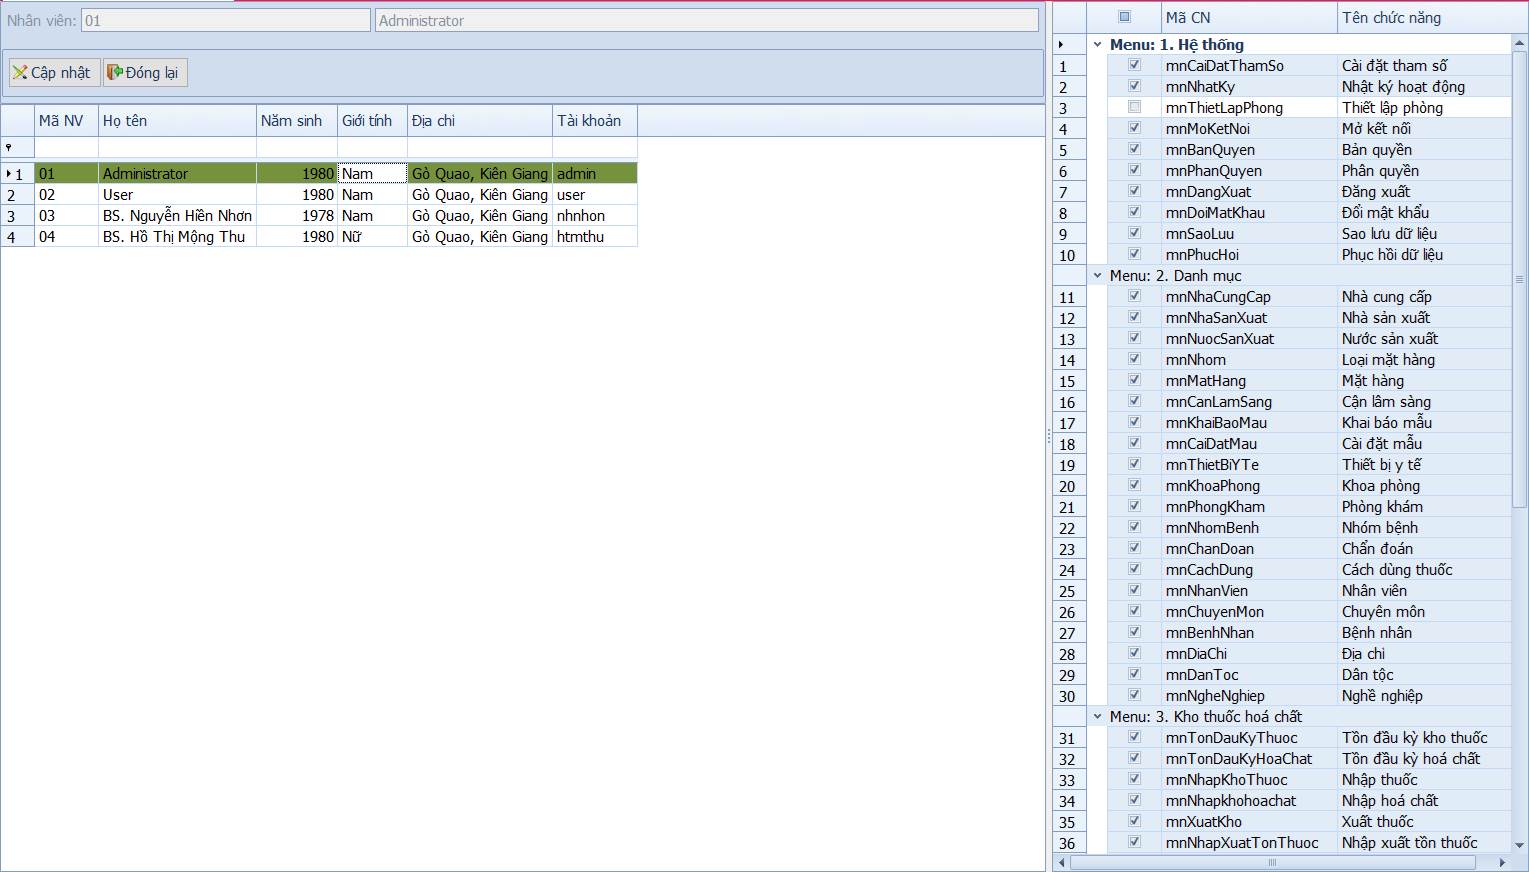This screenshot has width=1529, height=872.
Task: Uncheck the mnCaiDatThamSo permission checkbox
Action: [x=1134, y=65]
